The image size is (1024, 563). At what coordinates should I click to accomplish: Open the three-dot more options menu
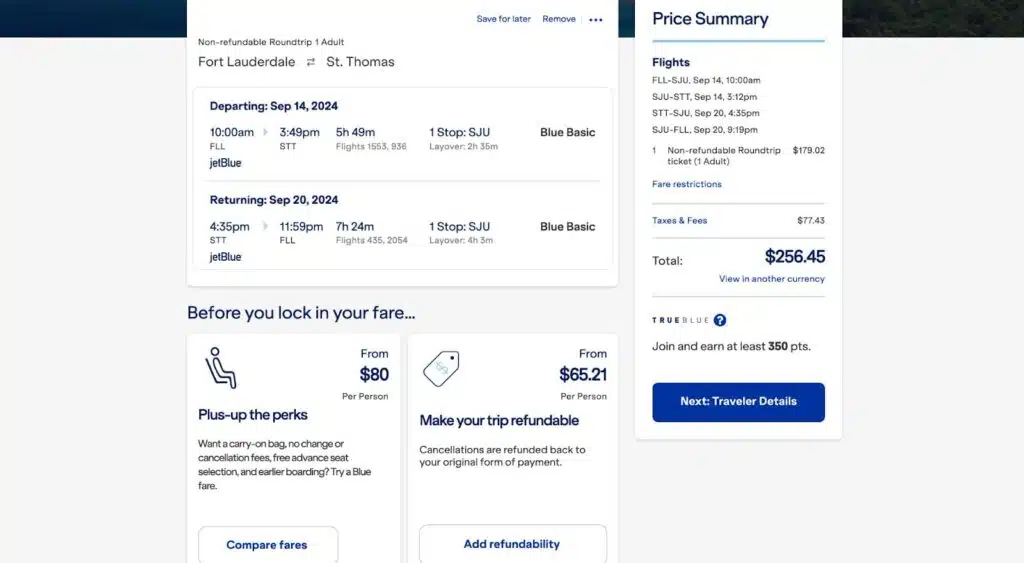(x=596, y=20)
